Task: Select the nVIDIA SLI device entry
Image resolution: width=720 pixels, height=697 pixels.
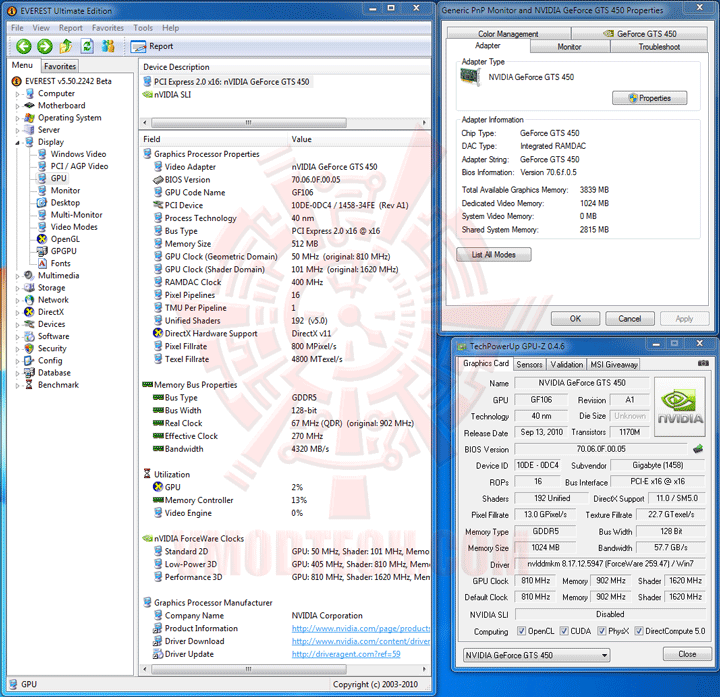Action: click(167, 95)
